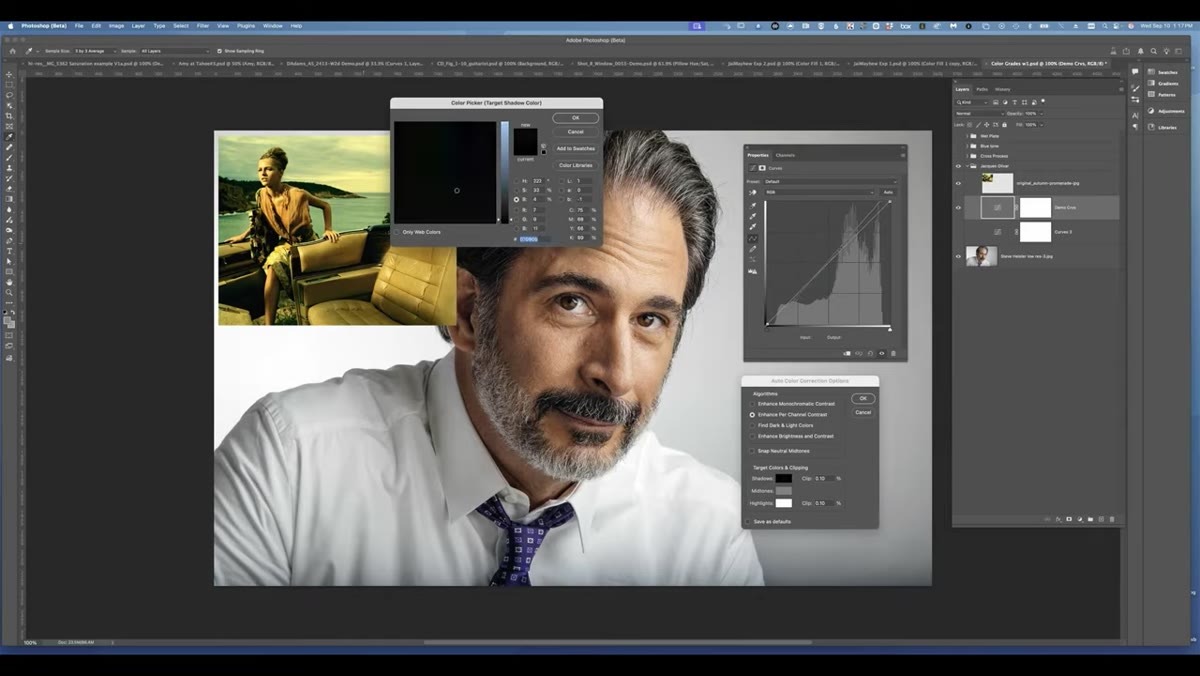Viewport: 1200px width, 676px height.
Task: Click the Home icon in options bar
Action: point(12,50)
